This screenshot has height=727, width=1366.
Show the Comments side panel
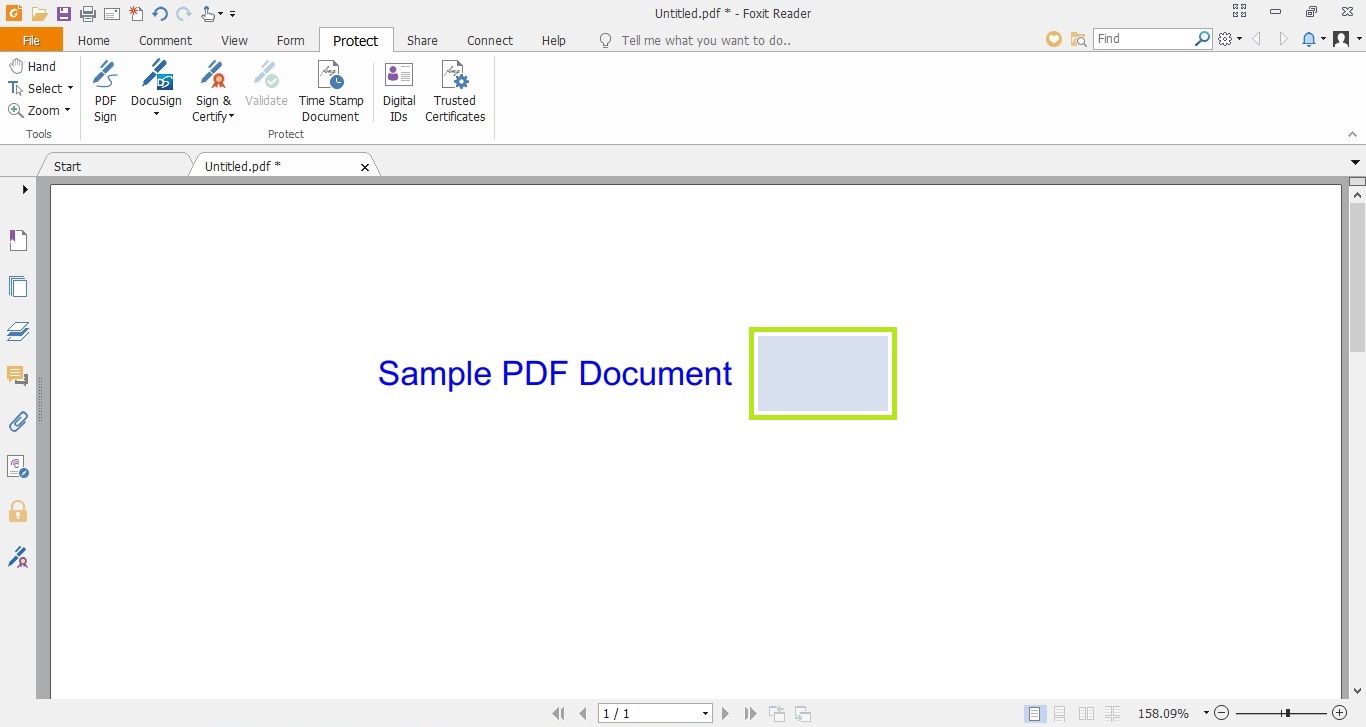tap(18, 376)
